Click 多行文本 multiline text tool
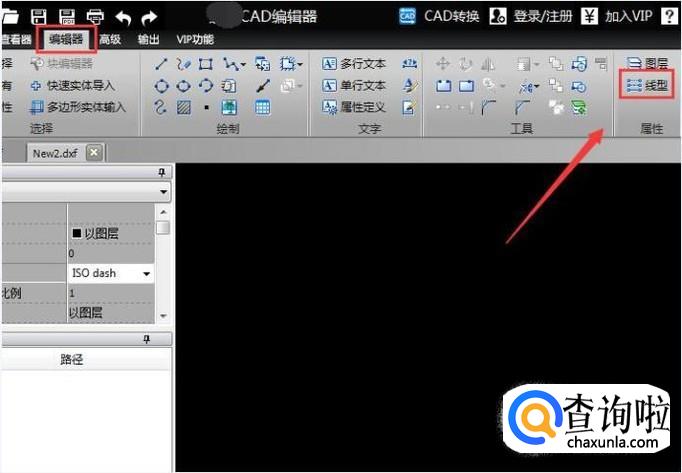The image size is (682, 473). point(354,64)
